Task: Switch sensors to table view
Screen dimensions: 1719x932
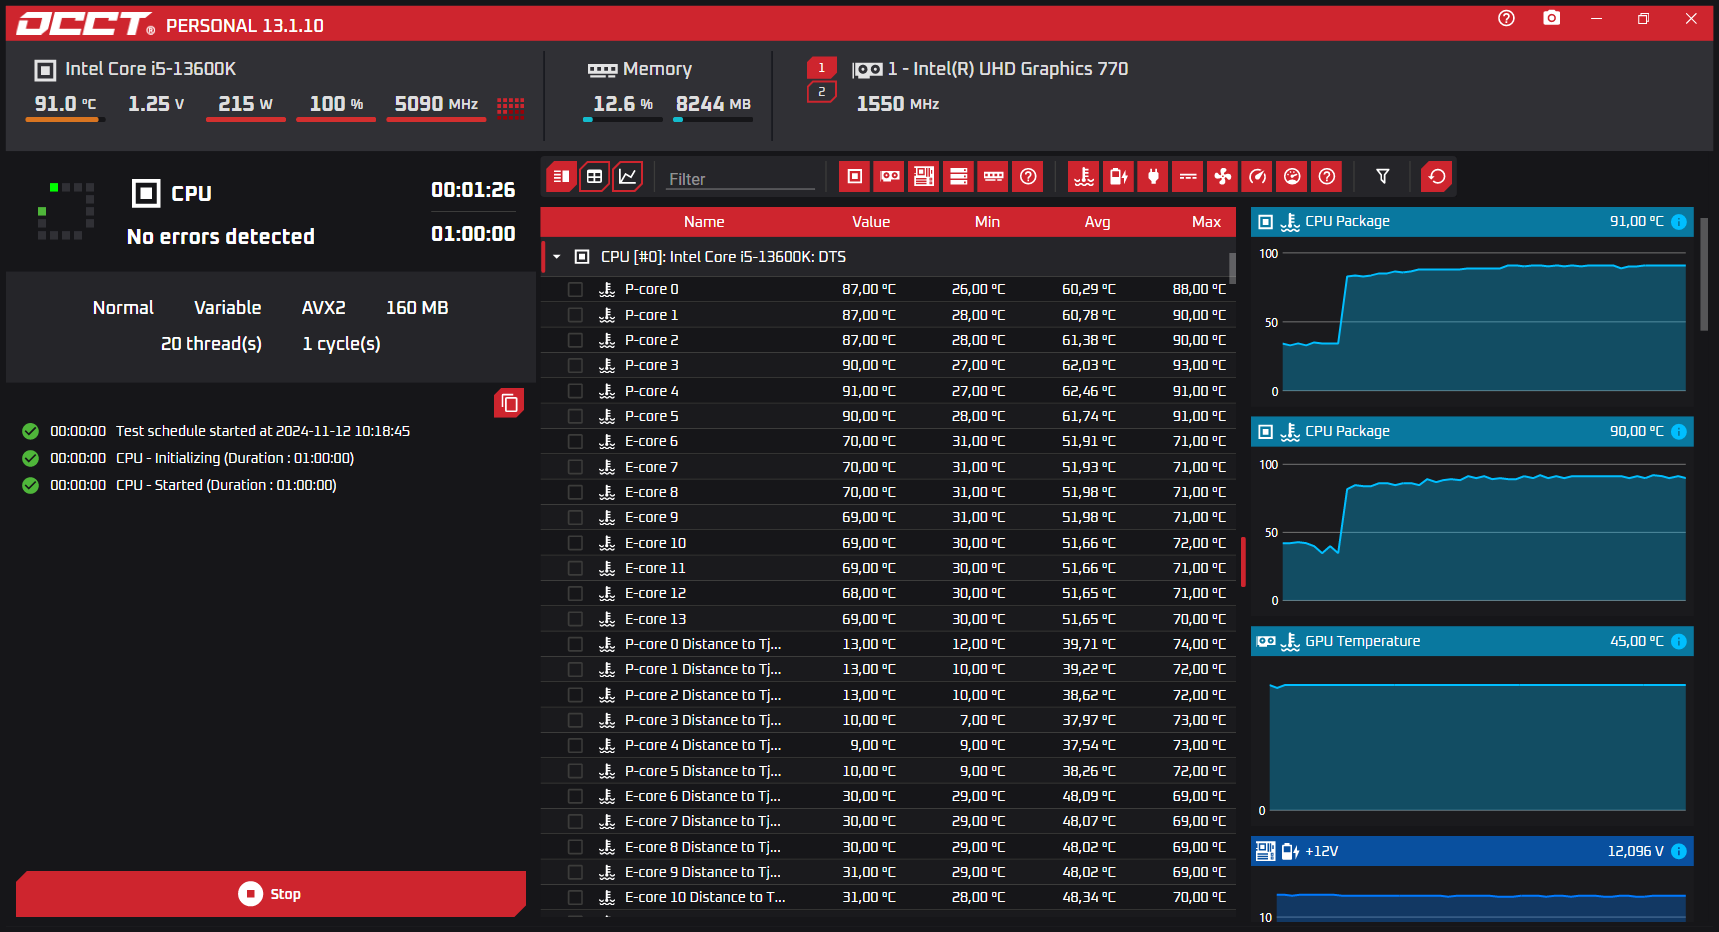Action: (594, 177)
